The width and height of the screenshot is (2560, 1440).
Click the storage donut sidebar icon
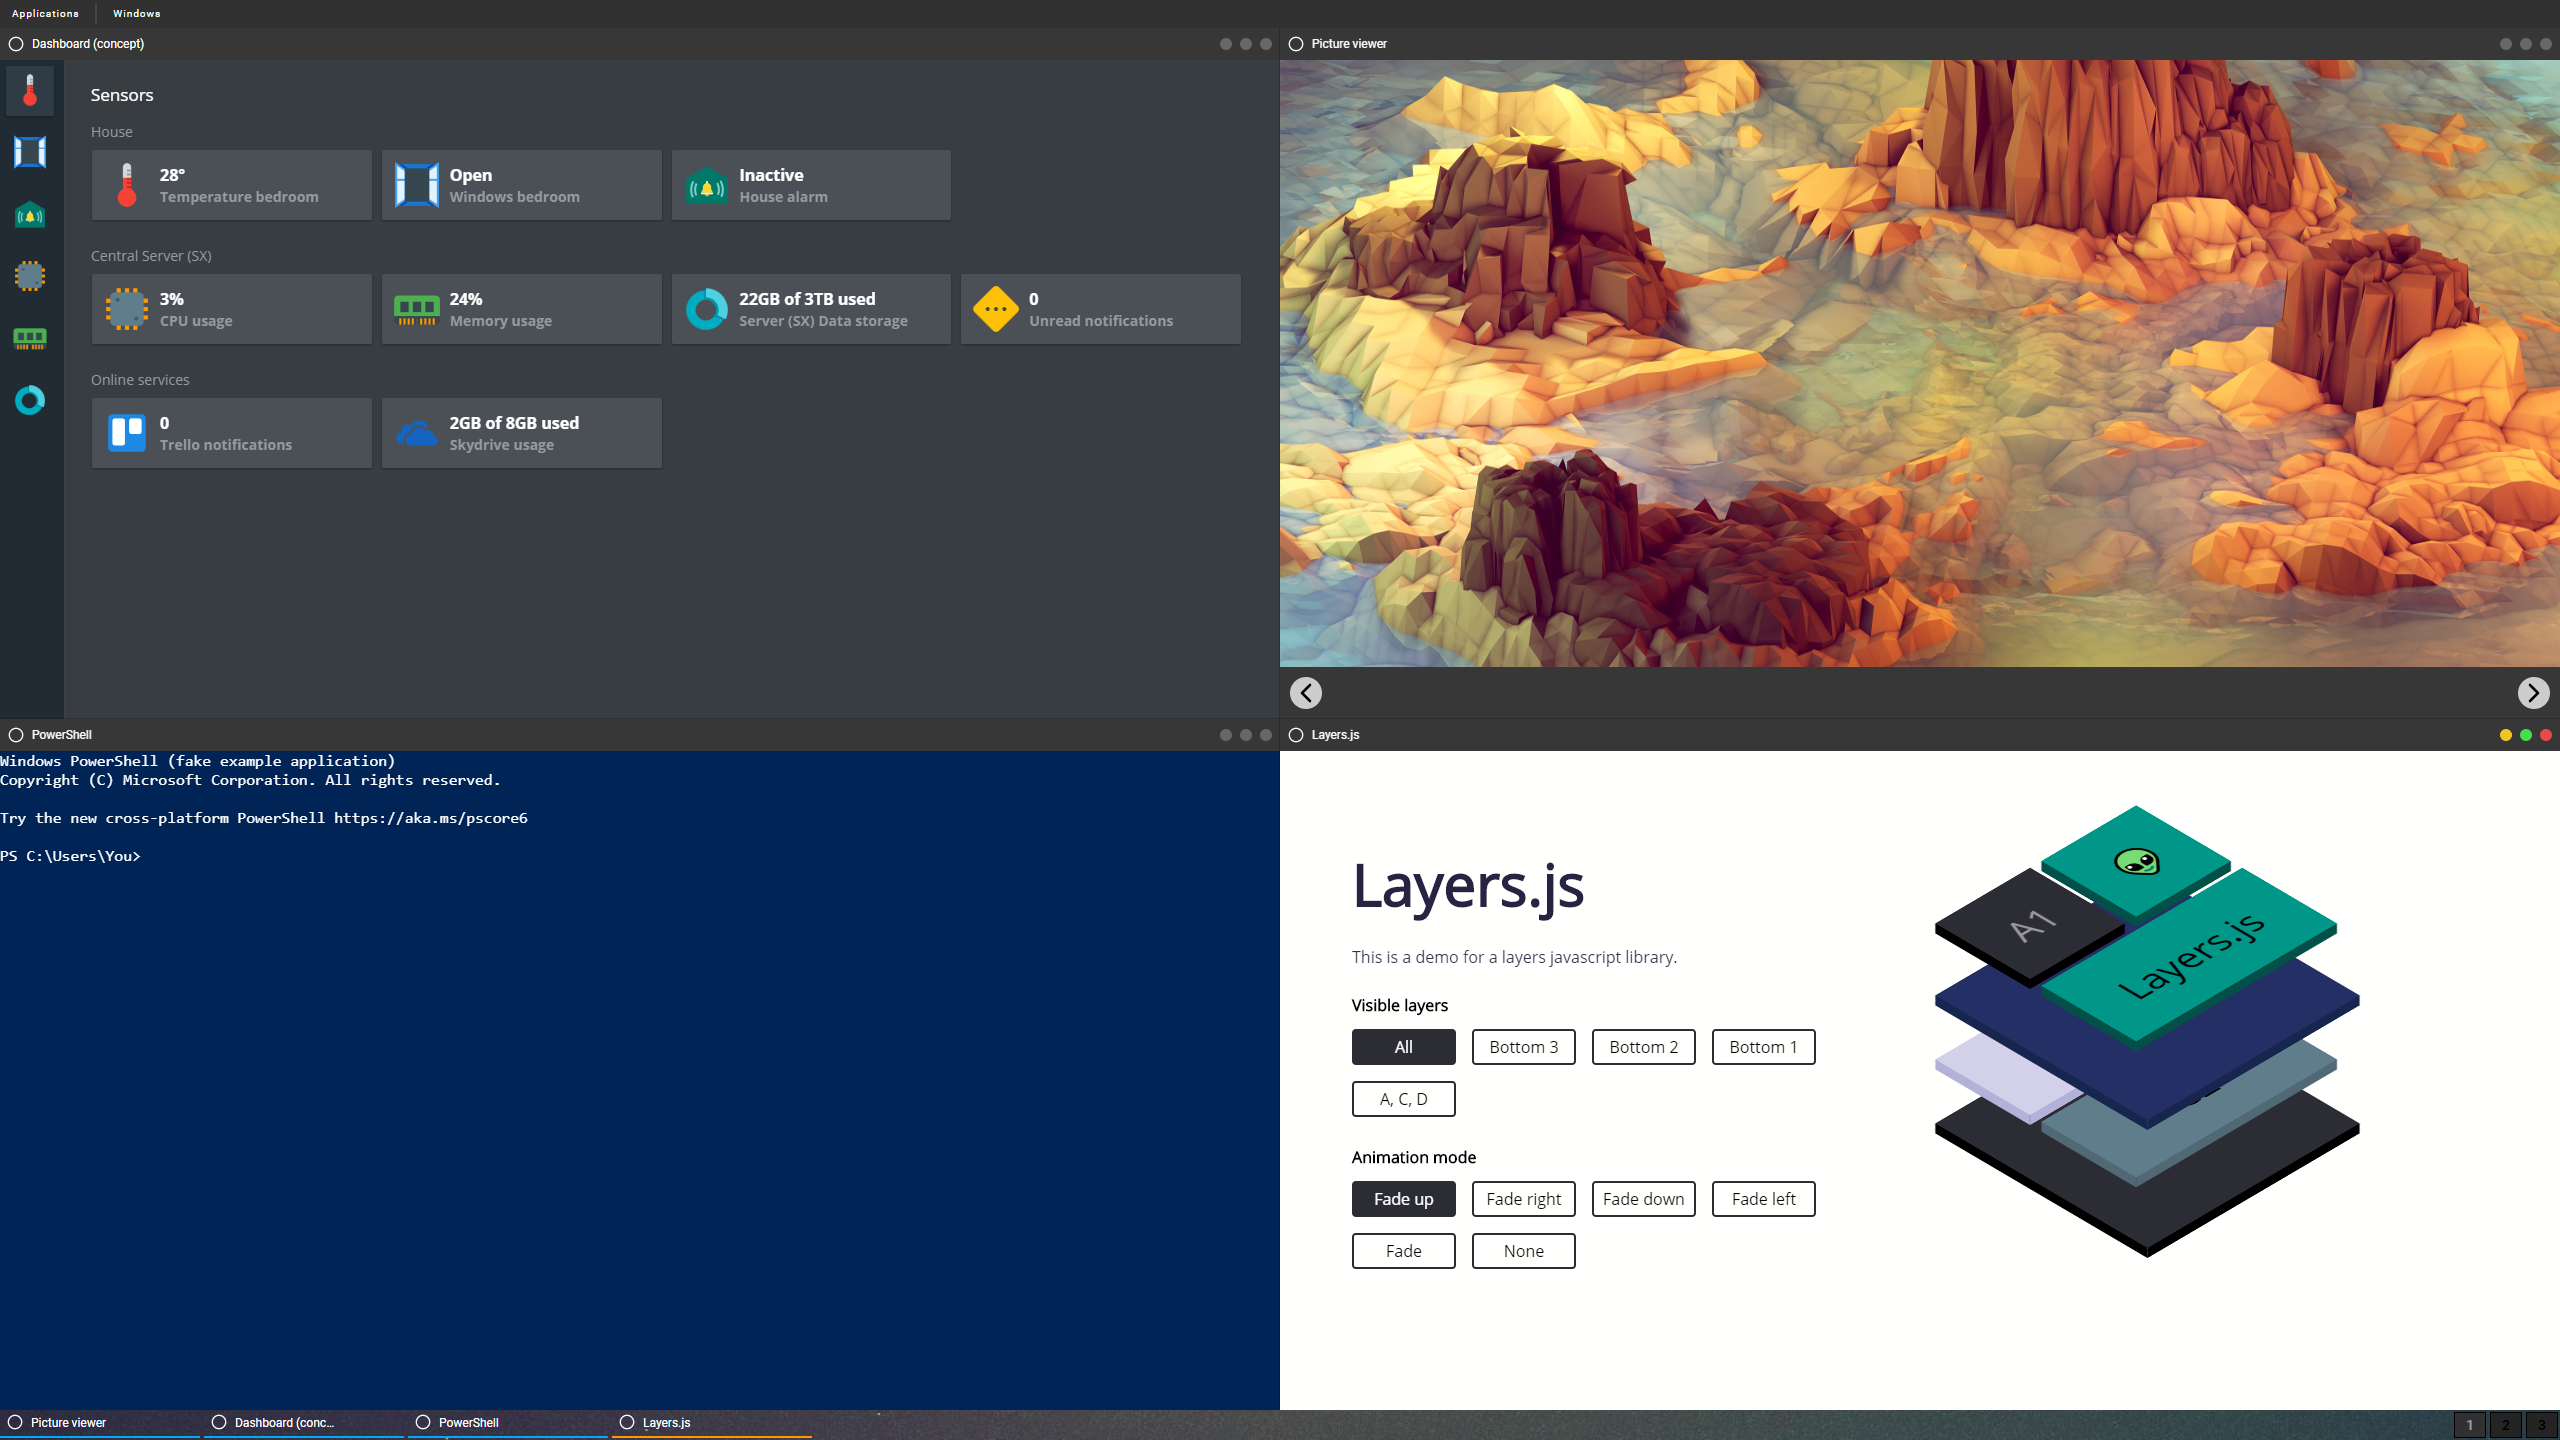coord(30,400)
